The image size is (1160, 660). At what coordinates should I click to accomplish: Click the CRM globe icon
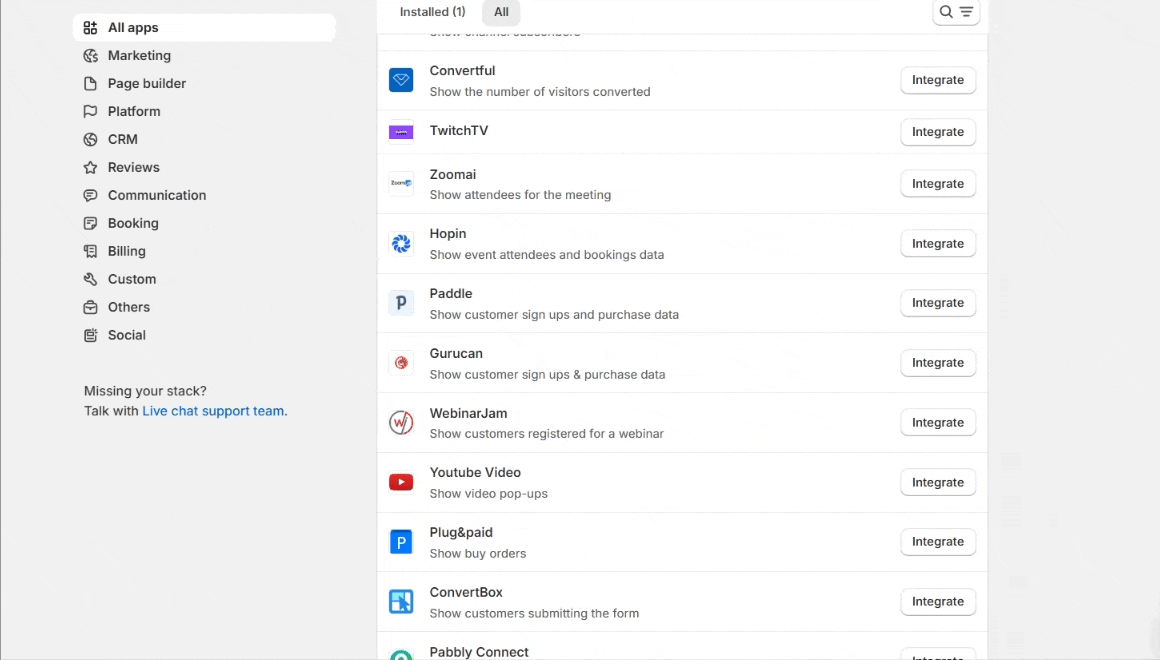coord(90,139)
